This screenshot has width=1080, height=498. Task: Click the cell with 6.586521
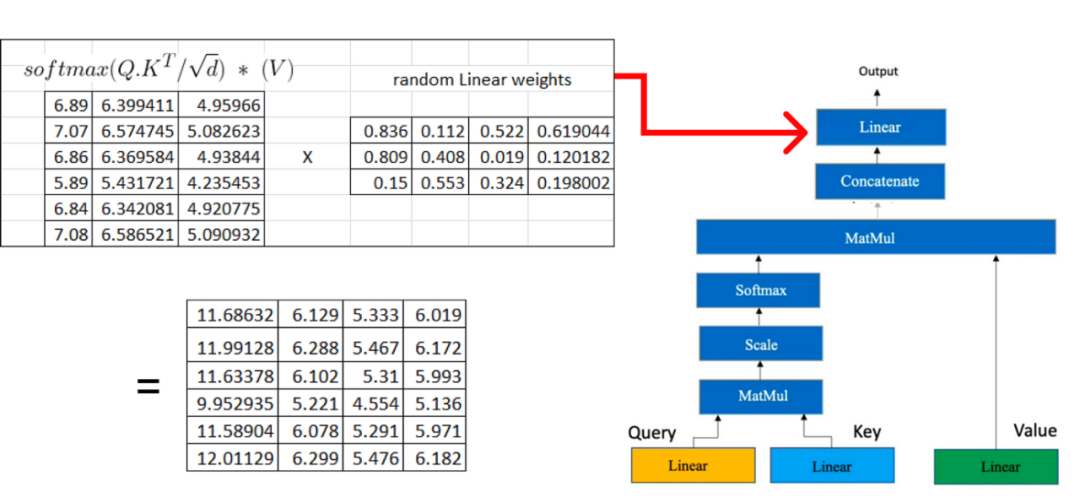pos(135,235)
